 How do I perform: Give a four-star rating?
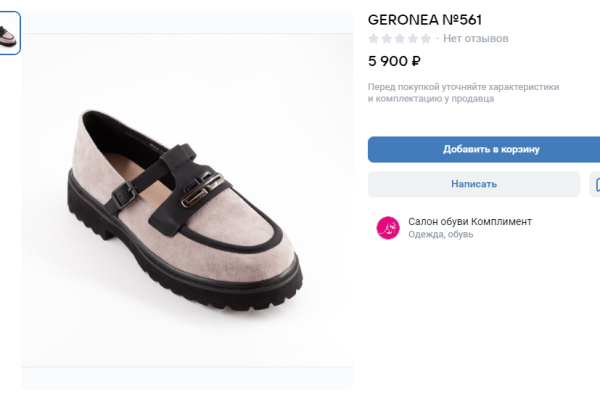[413, 39]
